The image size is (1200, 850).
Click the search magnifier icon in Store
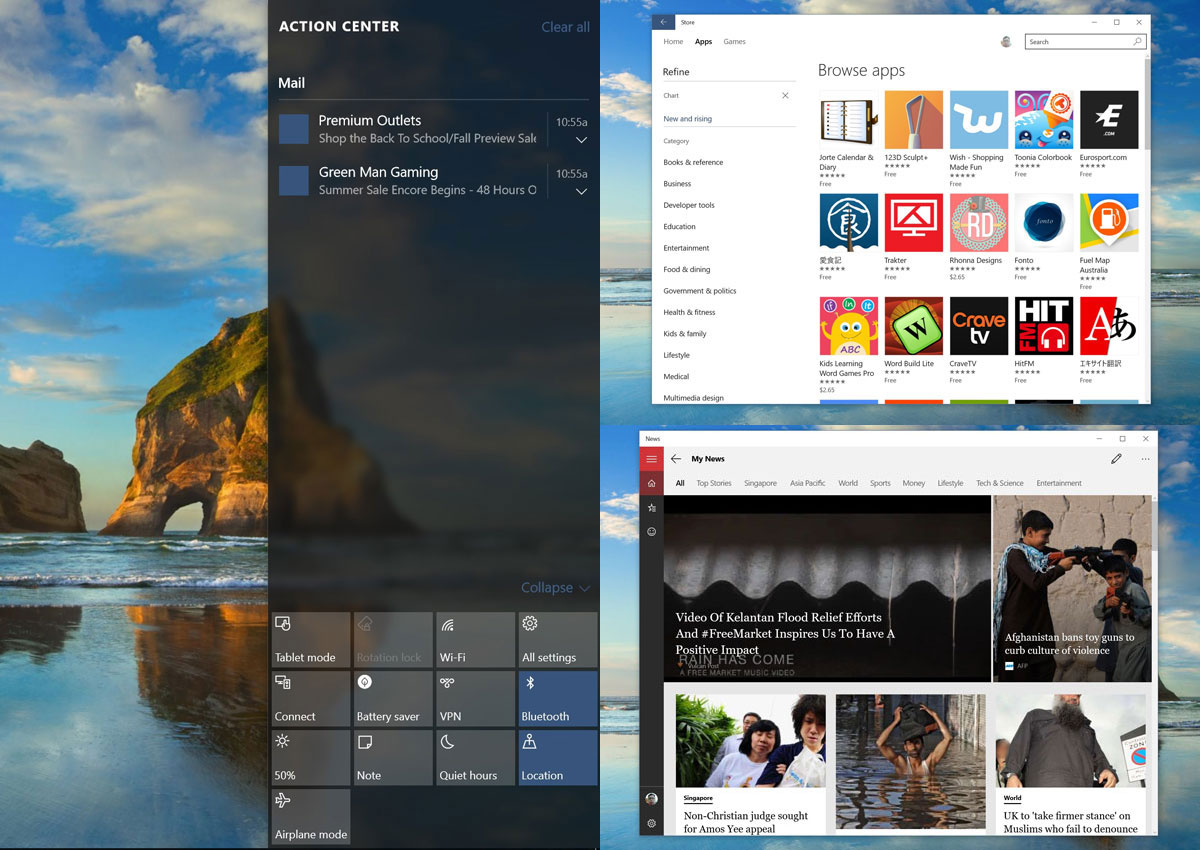(1137, 42)
